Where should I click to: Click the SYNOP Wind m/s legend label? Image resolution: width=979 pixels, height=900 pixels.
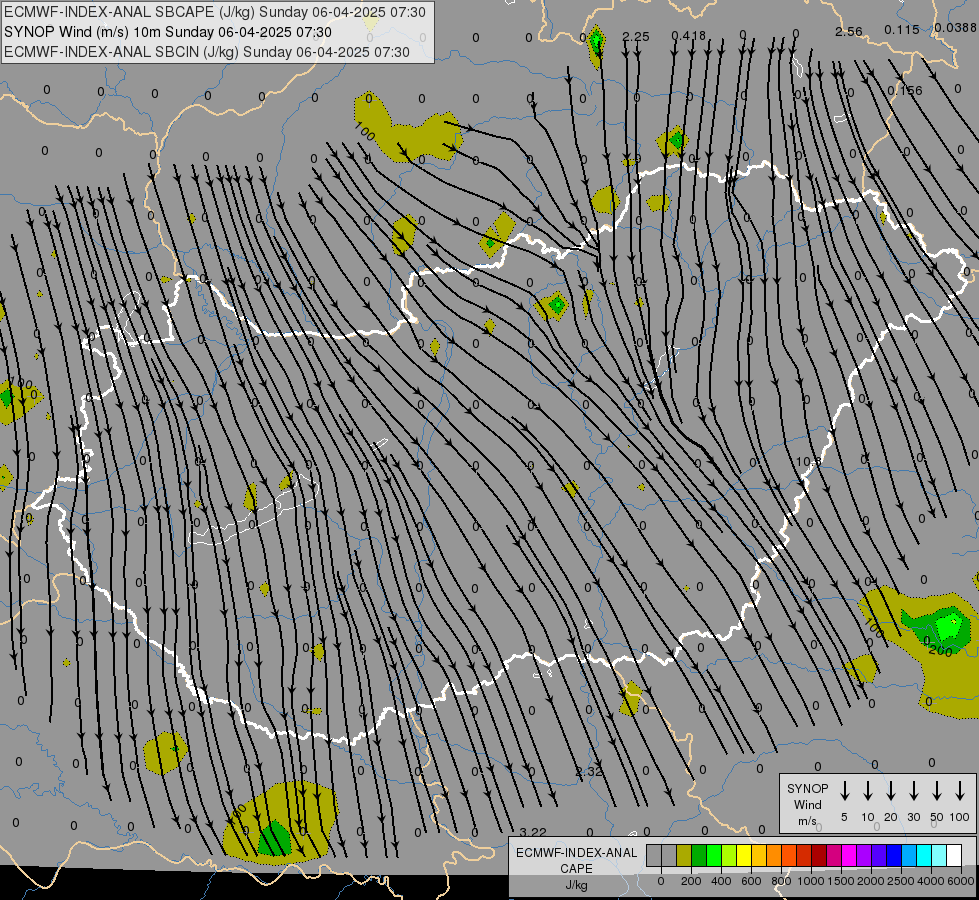point(807,804)
